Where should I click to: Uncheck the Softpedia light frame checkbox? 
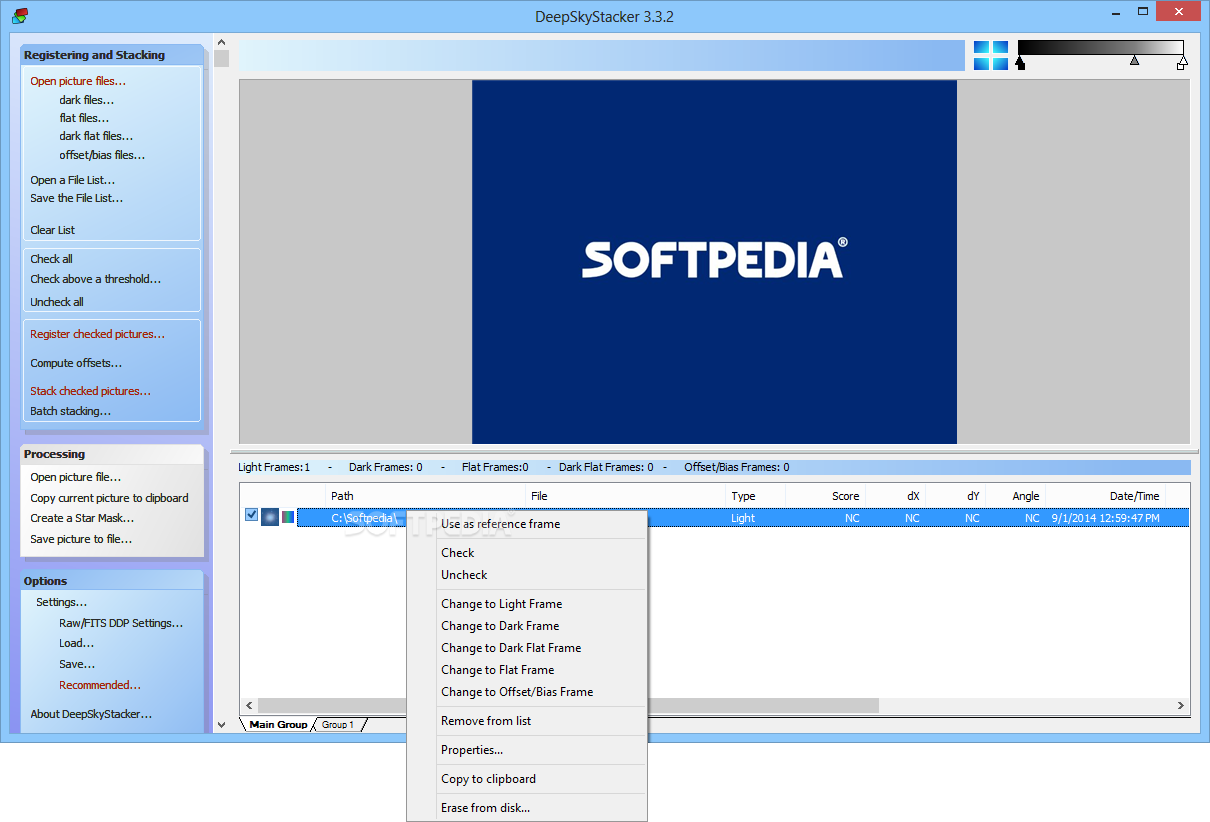click(x=251, y=515)
